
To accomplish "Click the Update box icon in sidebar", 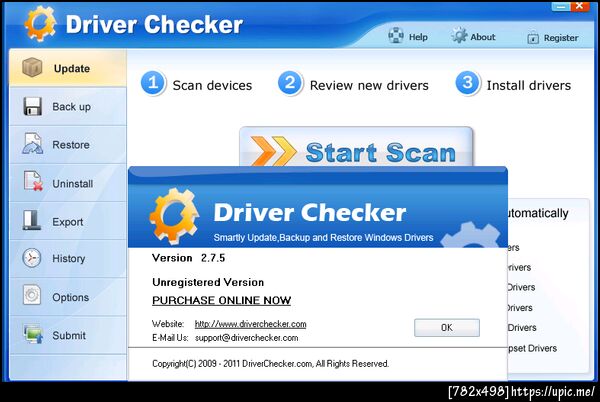I will (32, 67).
